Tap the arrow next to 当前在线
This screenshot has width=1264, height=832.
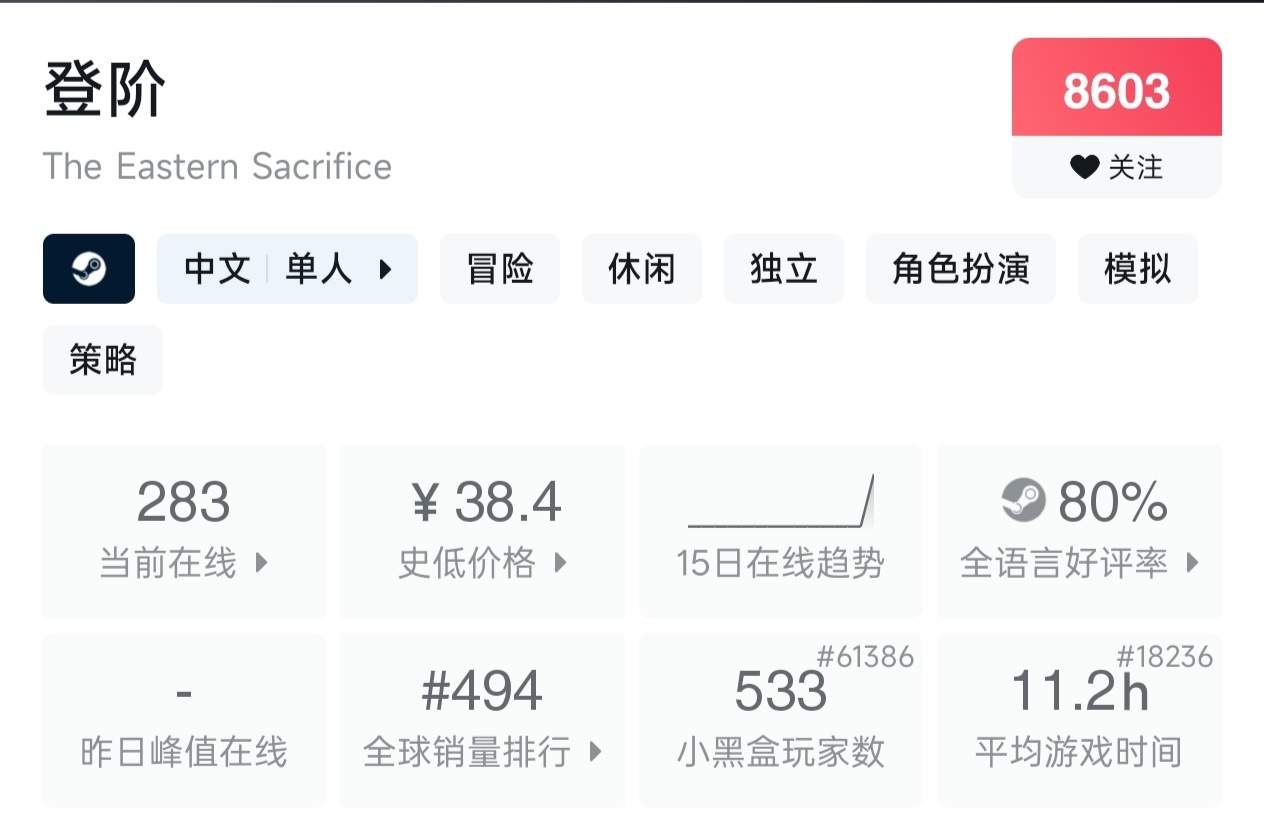tap(262, 563)
